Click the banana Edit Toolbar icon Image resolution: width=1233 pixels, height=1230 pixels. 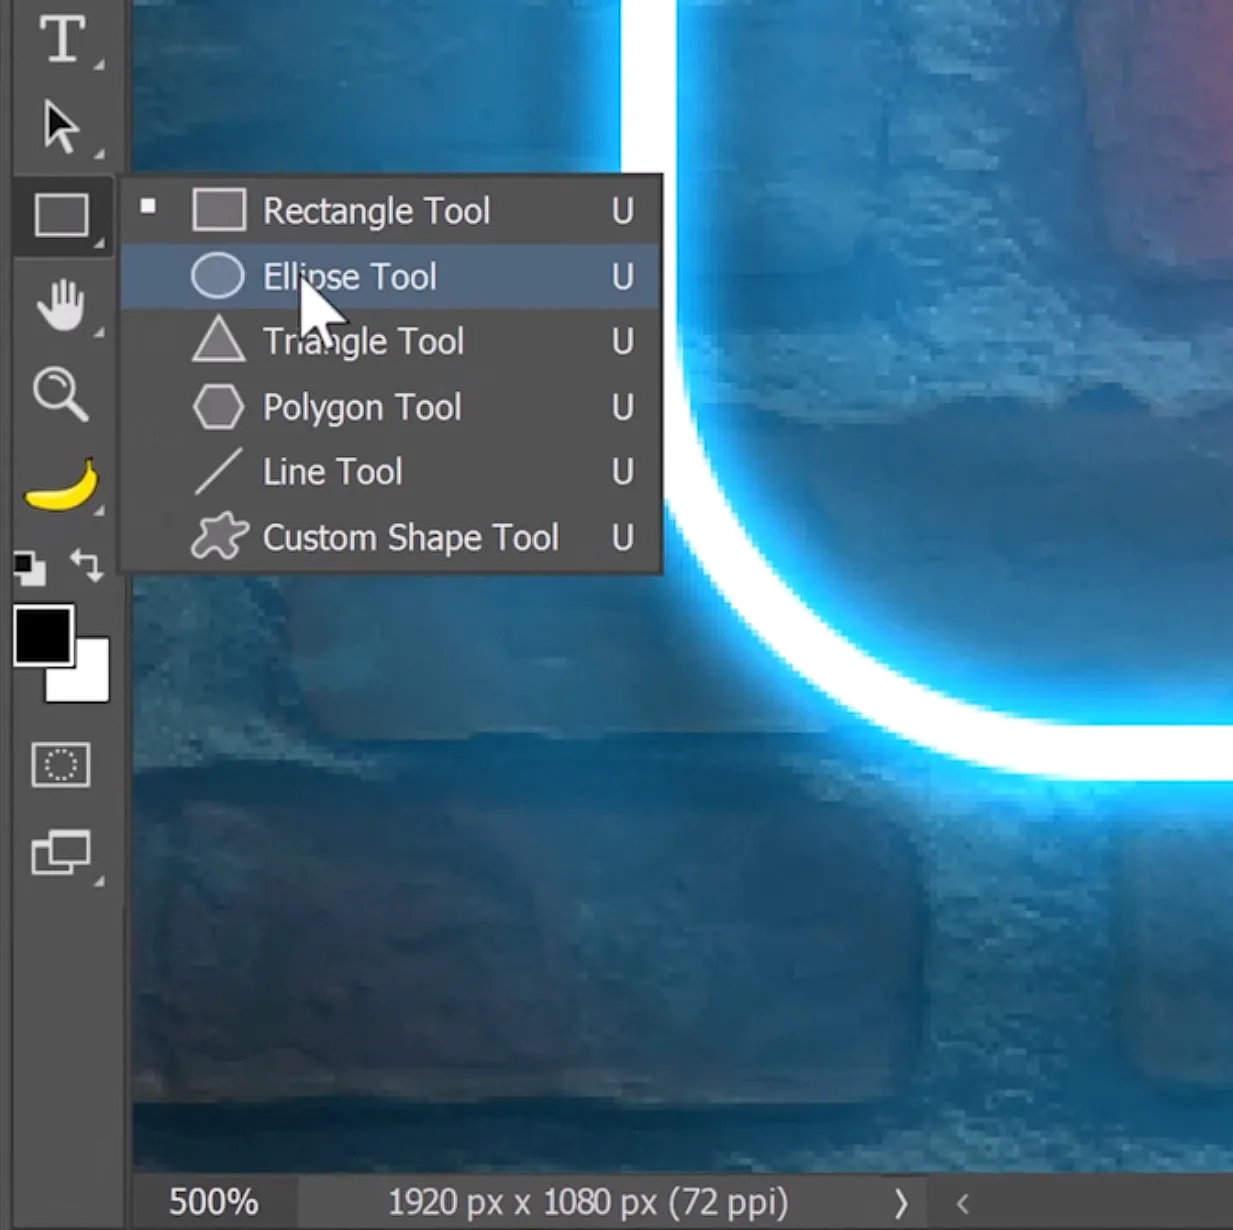62,485
